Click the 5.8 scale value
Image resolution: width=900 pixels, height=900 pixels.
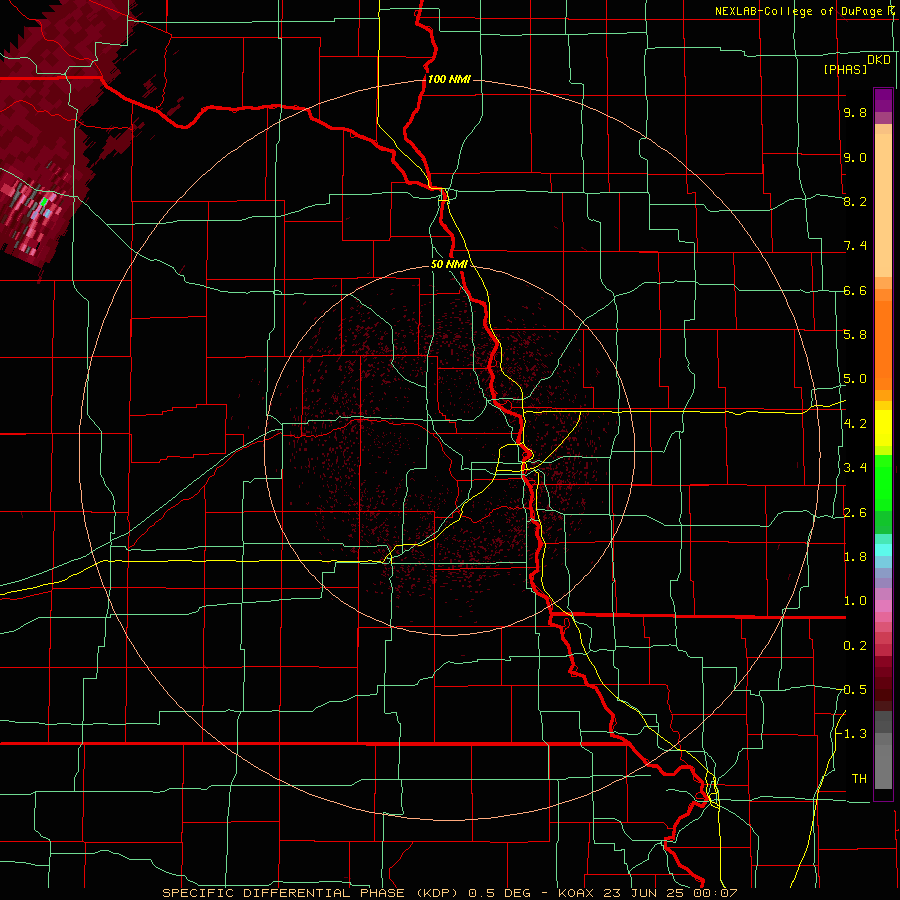coord(855,335)
